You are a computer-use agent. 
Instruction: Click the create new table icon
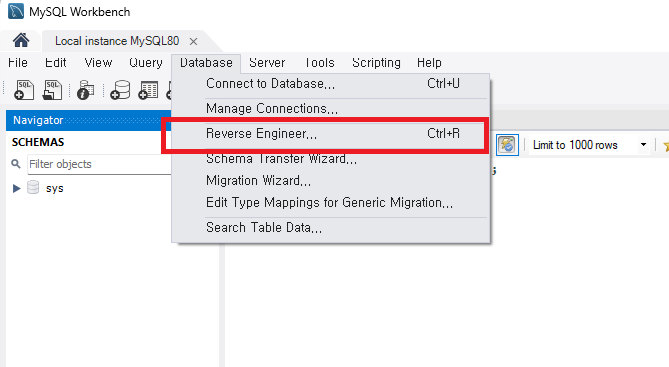(148, 90)
